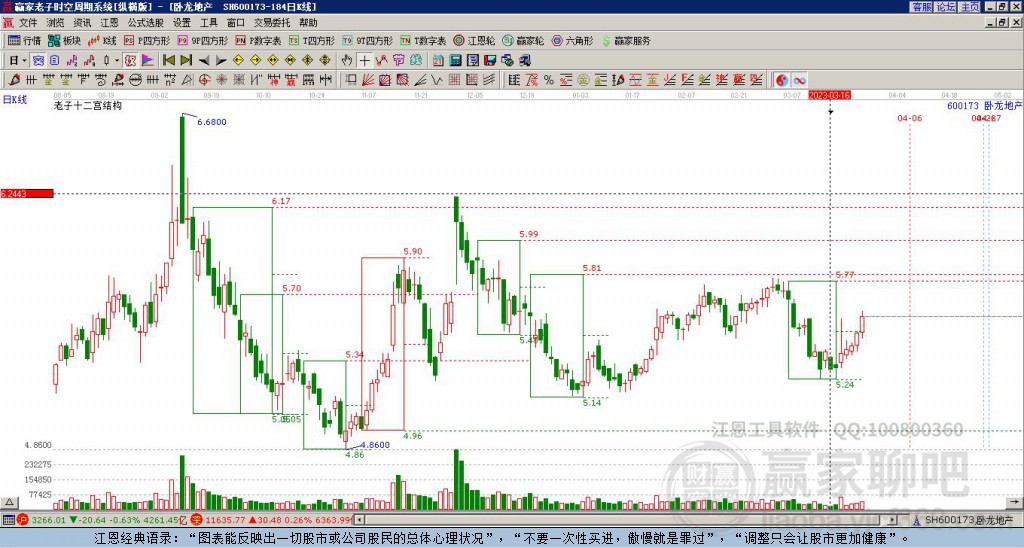Open the T四方形 tool (TS icon)
Image resolution: width=1024 pixels, height=548 pixels.
click(312, 40)
